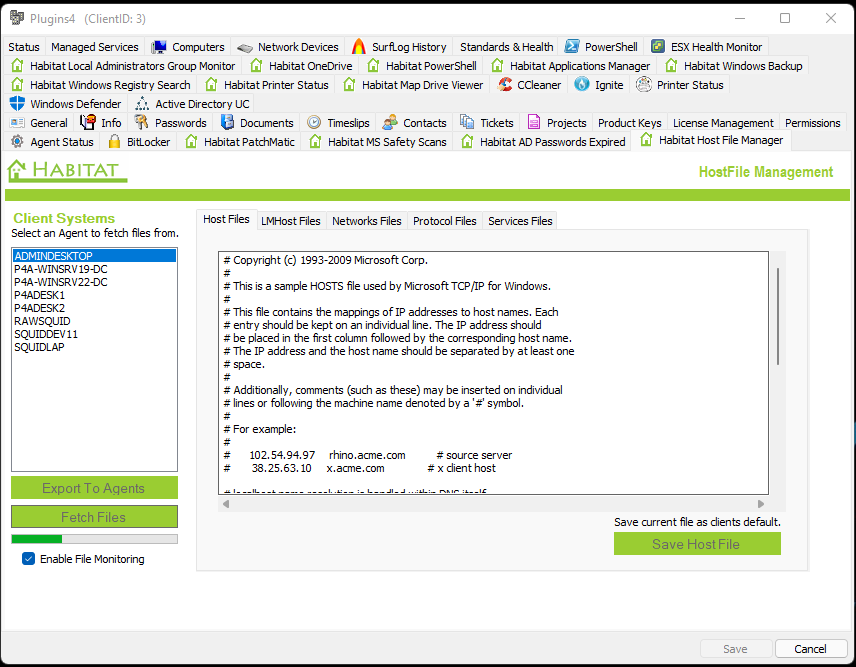The image size is (856, 667).
Task: Open the Status tab
Action: [x=24, y=47]
